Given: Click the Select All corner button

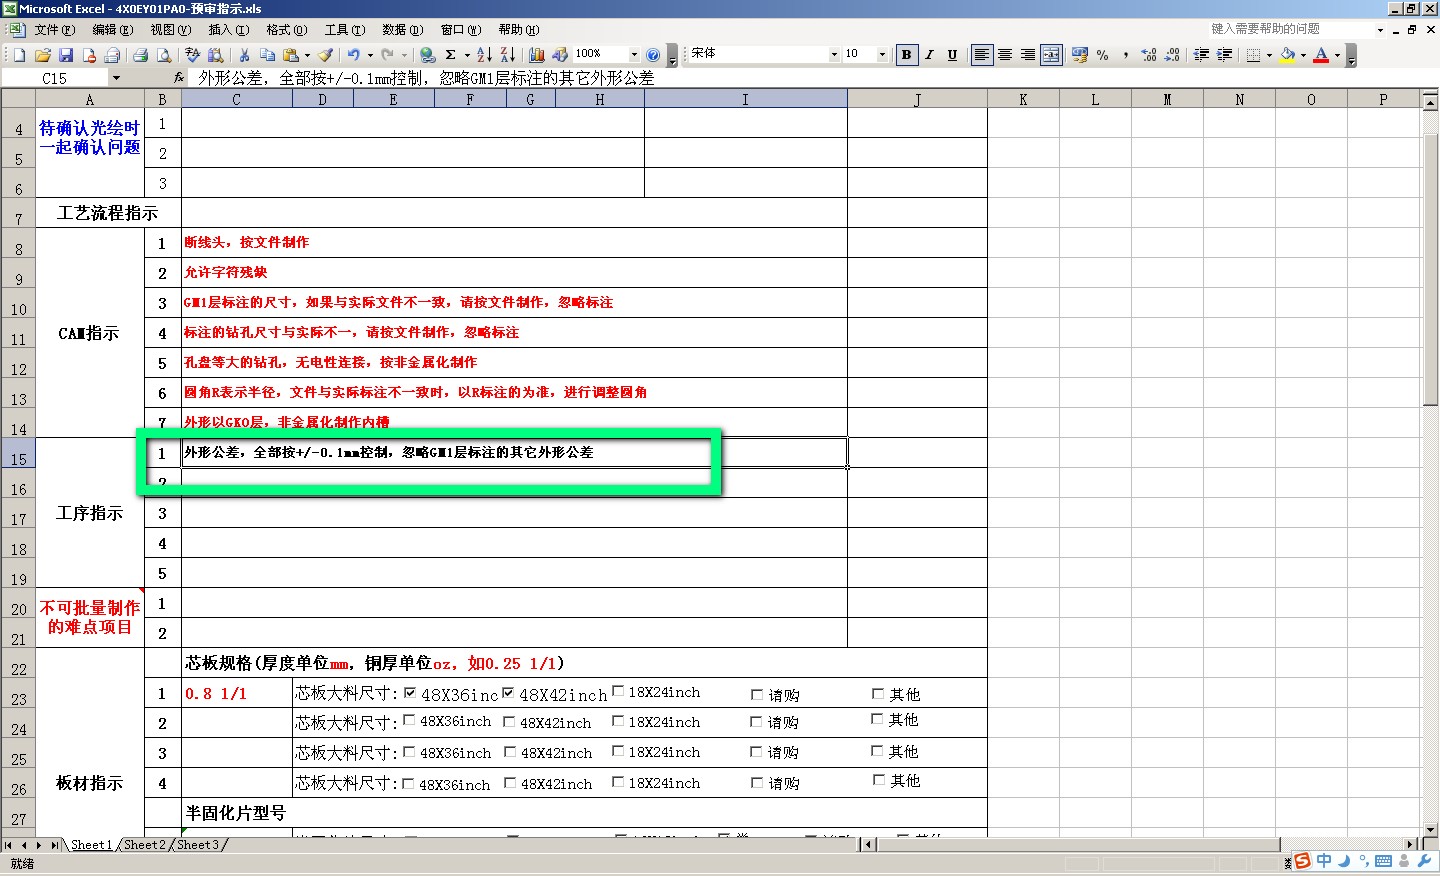Looking at the screenshot, I should tap(18, 99).
